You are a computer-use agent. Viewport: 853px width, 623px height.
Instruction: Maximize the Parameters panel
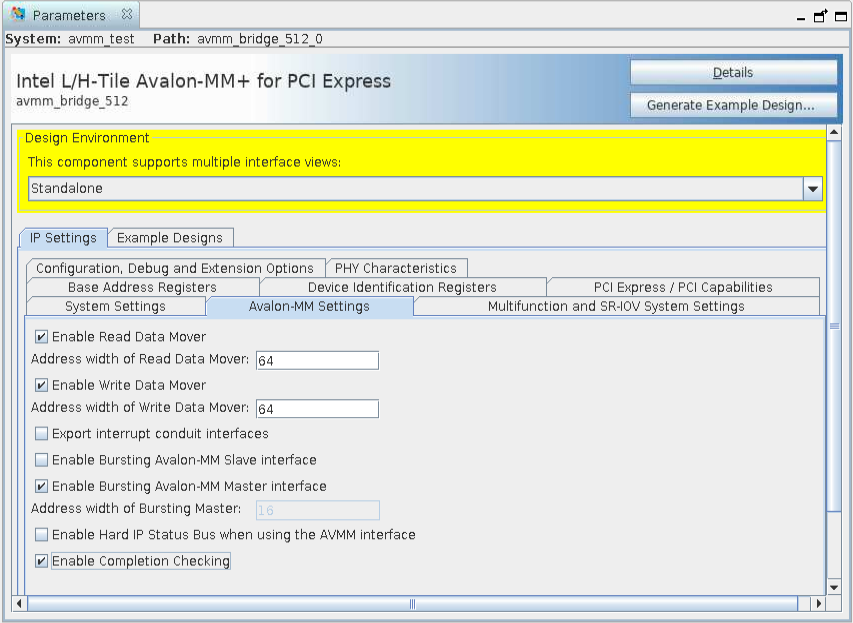[x=841, y=16]
